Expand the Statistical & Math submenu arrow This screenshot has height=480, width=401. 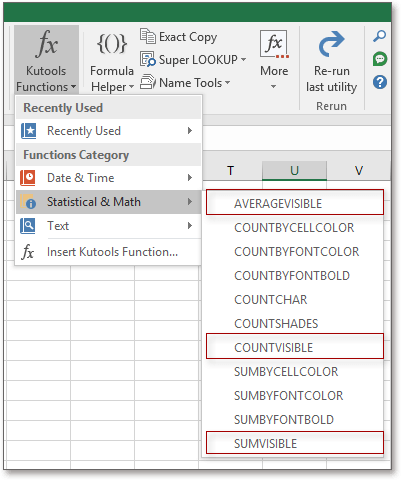(190, 202)
